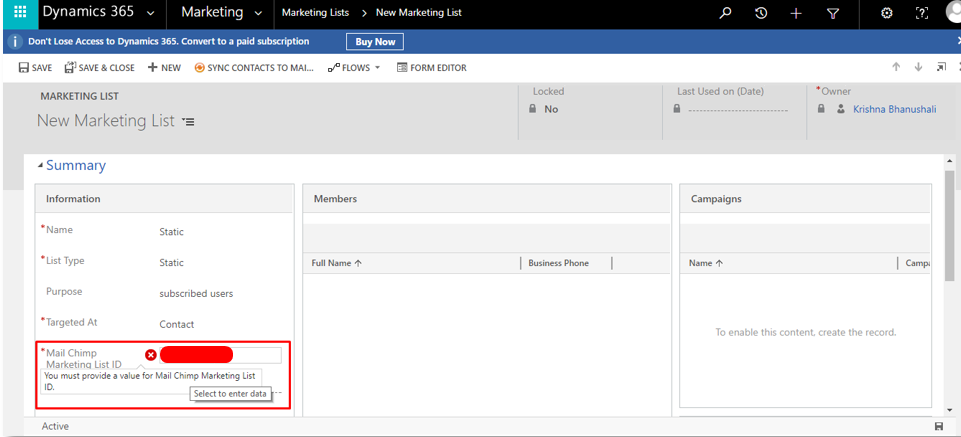The height and width of the screenshot is (437, 961).
Task: Sort Campaigns by Name column
Action: (x=706, y=263)
